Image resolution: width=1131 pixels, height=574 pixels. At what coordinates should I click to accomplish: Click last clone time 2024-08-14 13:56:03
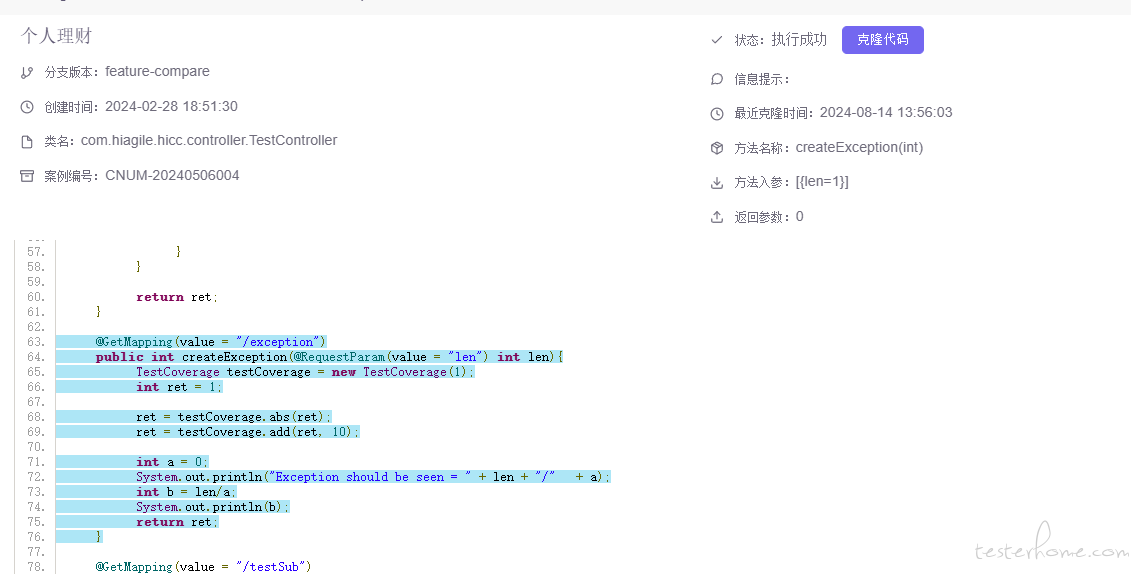[886, 112]
